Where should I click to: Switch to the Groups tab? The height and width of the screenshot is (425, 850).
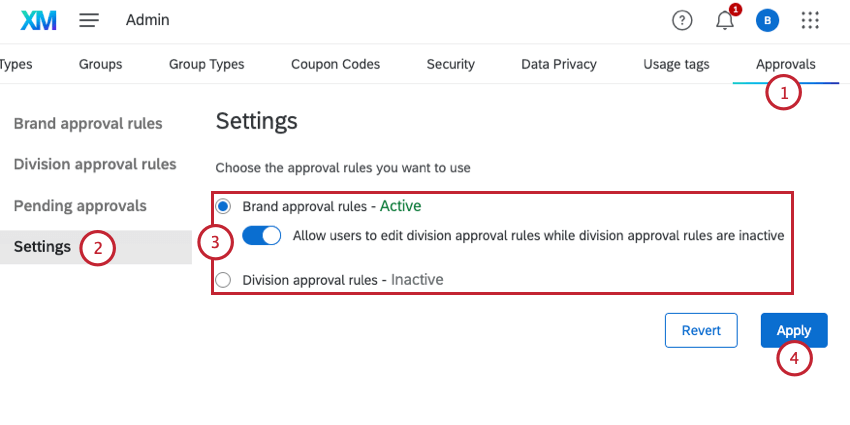click(x=100, y=64)
